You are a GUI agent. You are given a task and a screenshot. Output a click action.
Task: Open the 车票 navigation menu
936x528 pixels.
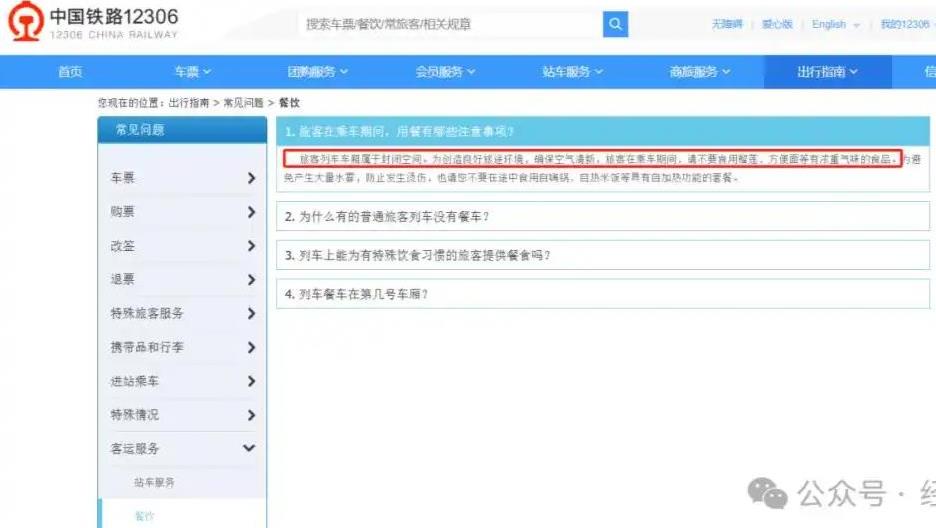(x=193, y=72)
